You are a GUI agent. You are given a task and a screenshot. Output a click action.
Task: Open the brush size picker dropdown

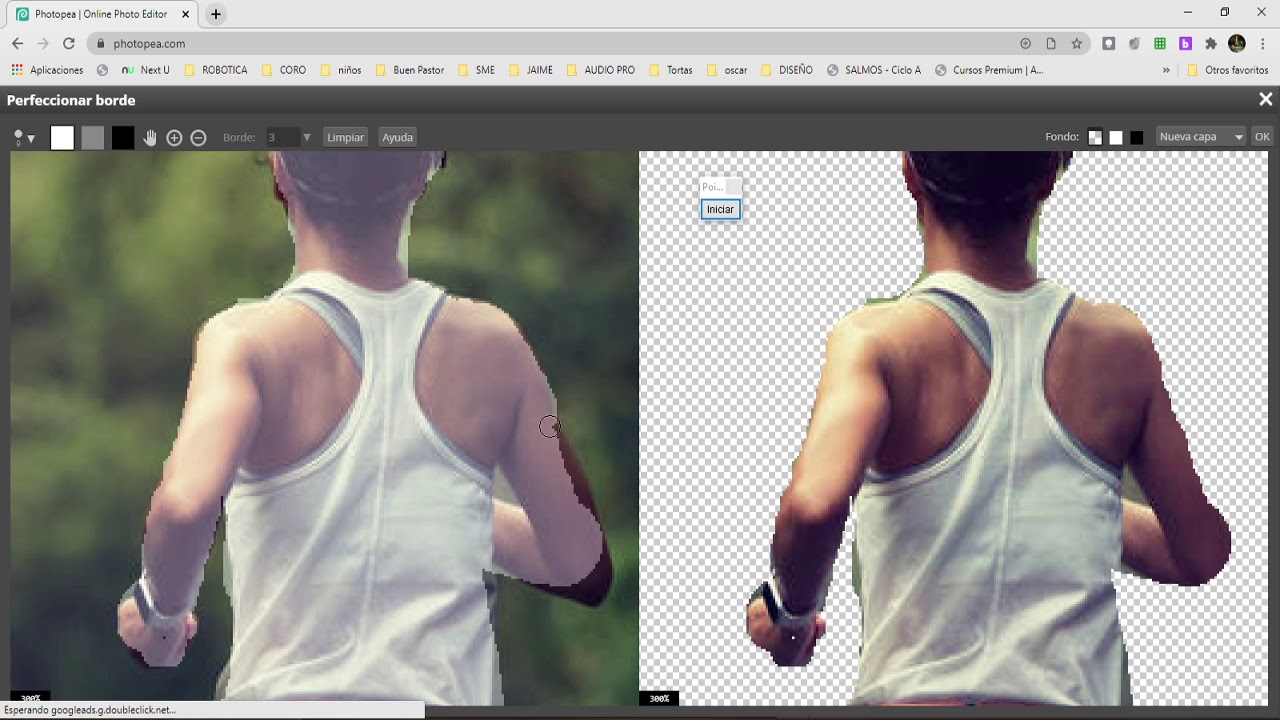(24, 138)
